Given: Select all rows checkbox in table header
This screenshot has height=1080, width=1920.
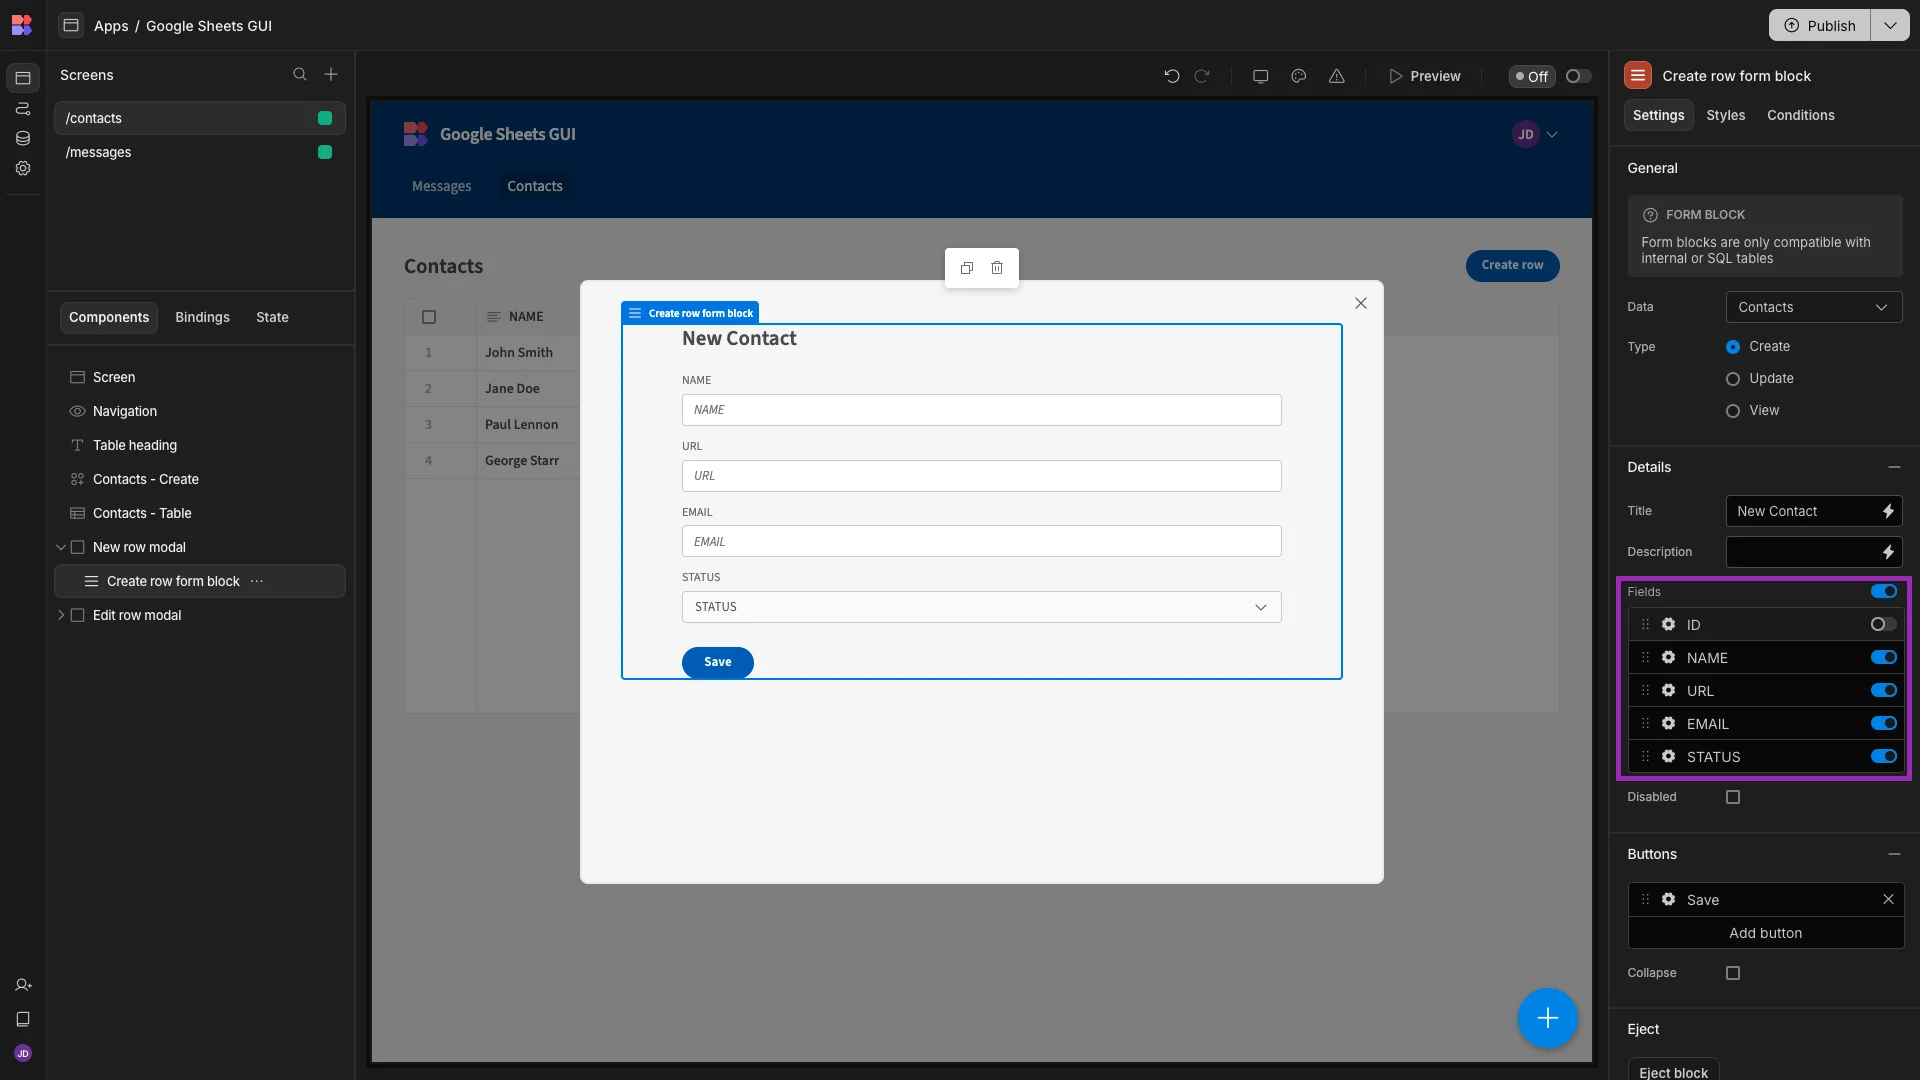Looking at the screenshot, I should click(x=429, y=317).
